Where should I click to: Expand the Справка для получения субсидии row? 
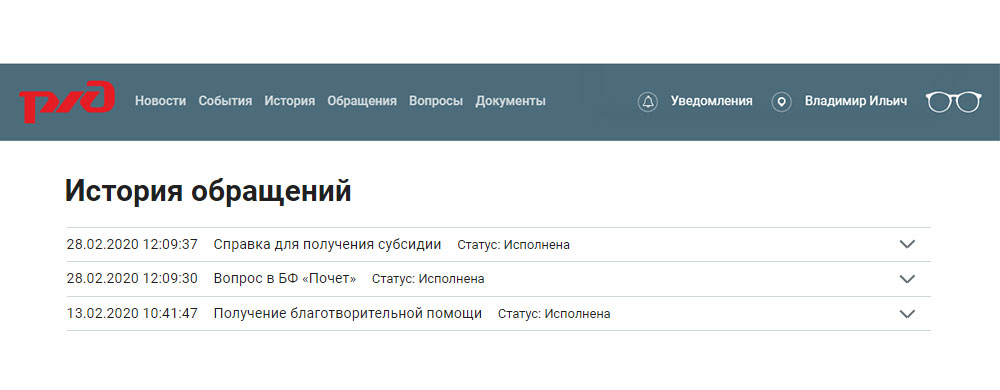(x=907, y=244)
